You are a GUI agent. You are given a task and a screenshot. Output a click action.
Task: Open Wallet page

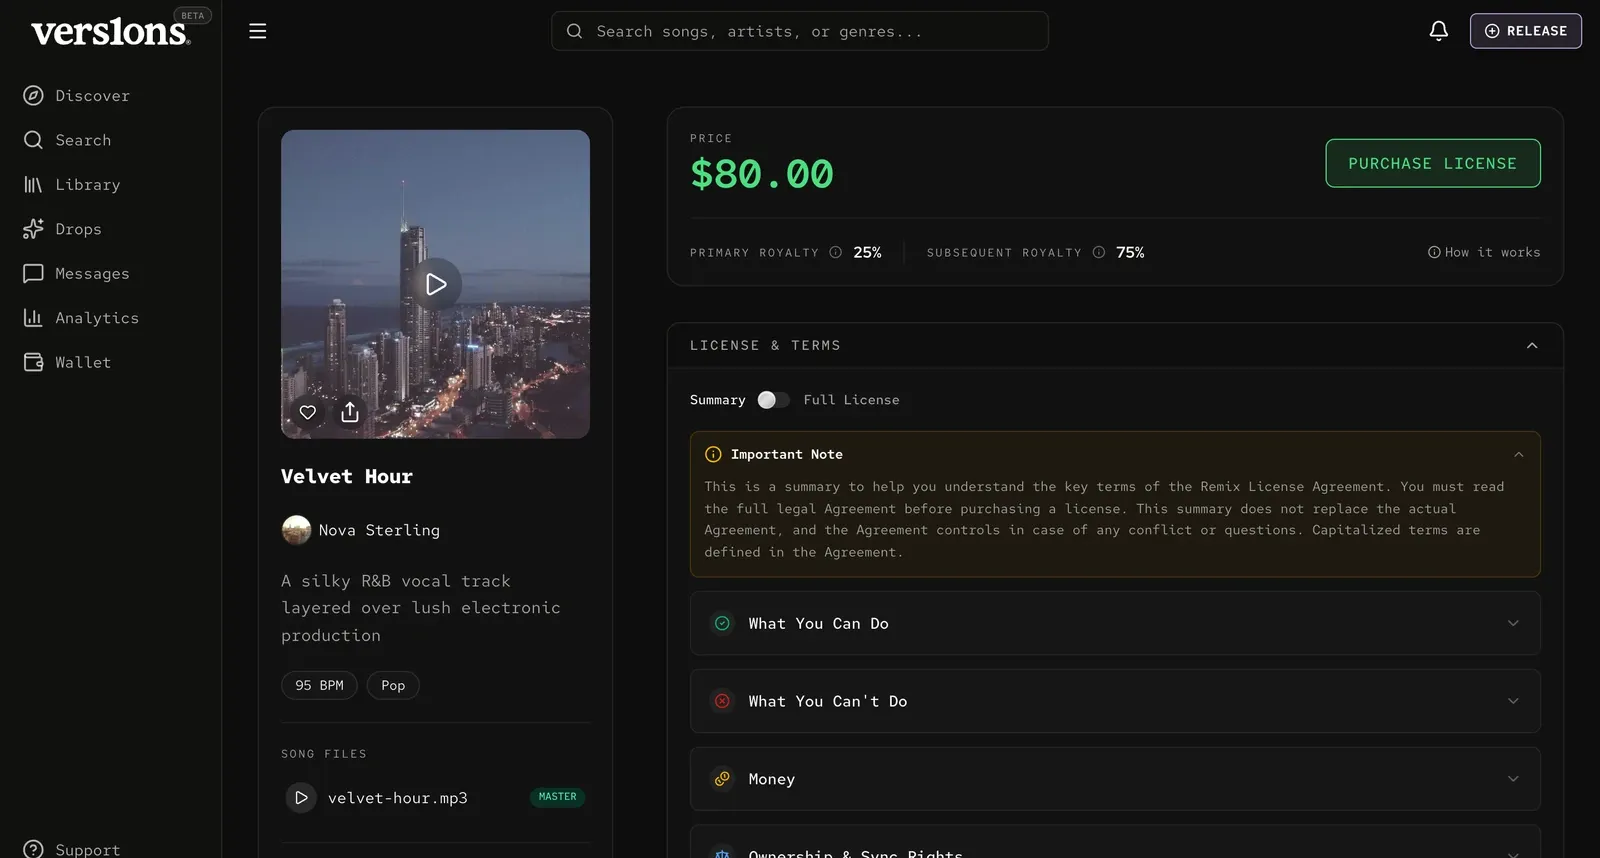[x=83, y=362]
